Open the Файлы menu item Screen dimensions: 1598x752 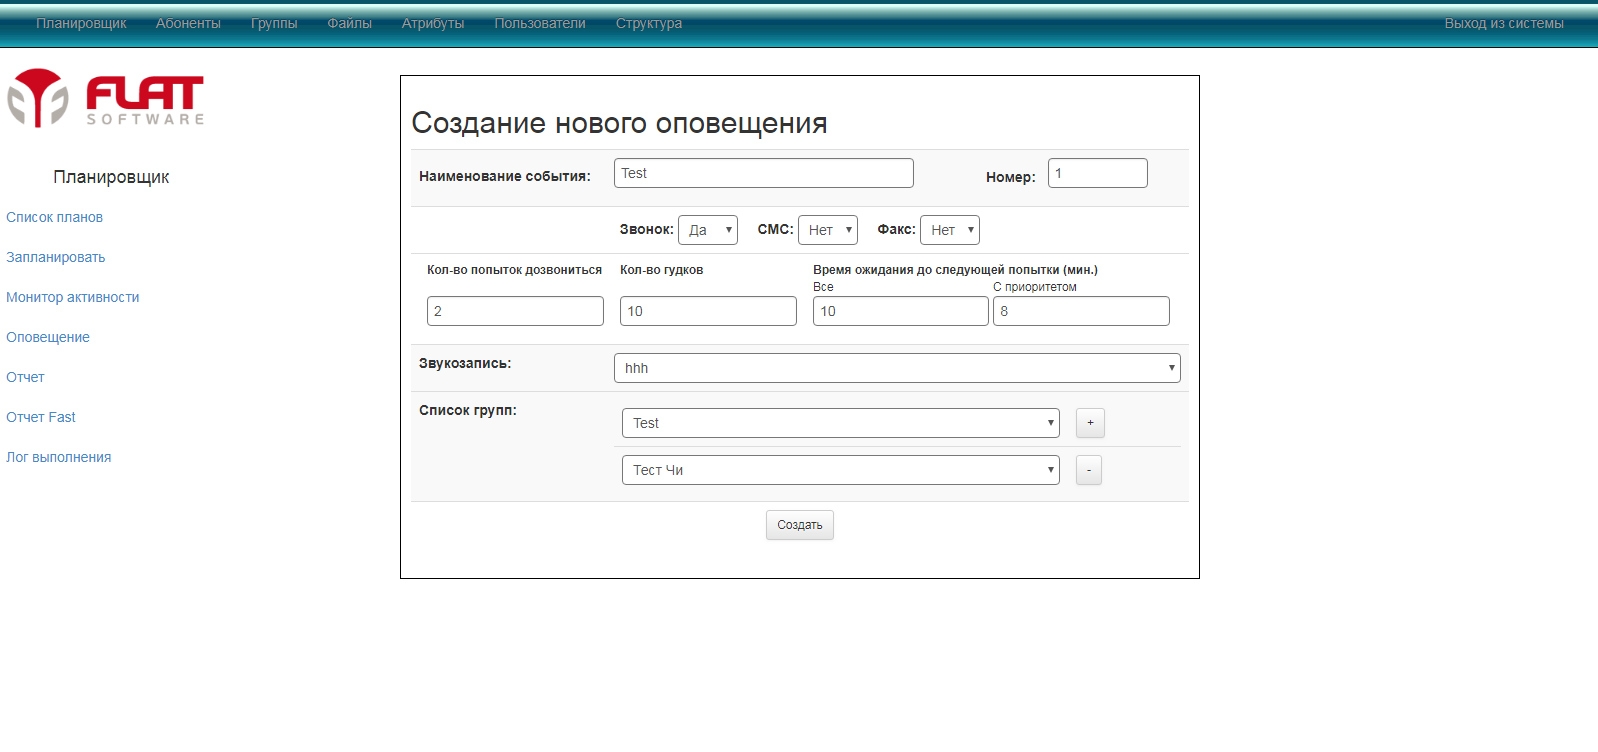coord(350,23)
